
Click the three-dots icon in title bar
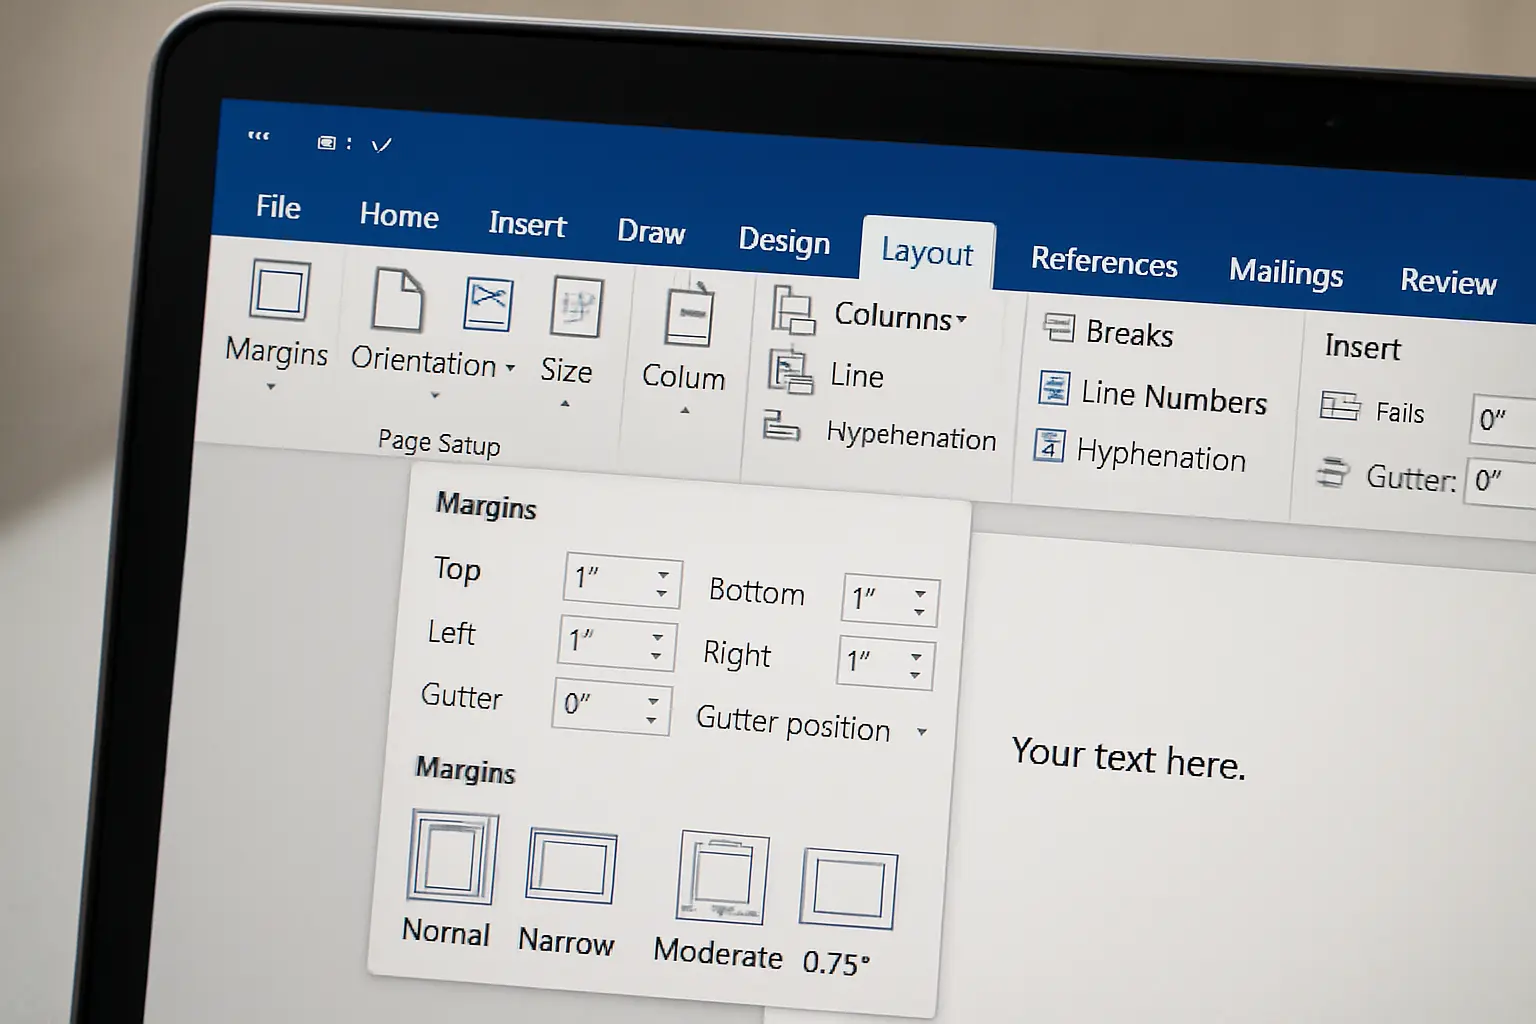[258, 136]
